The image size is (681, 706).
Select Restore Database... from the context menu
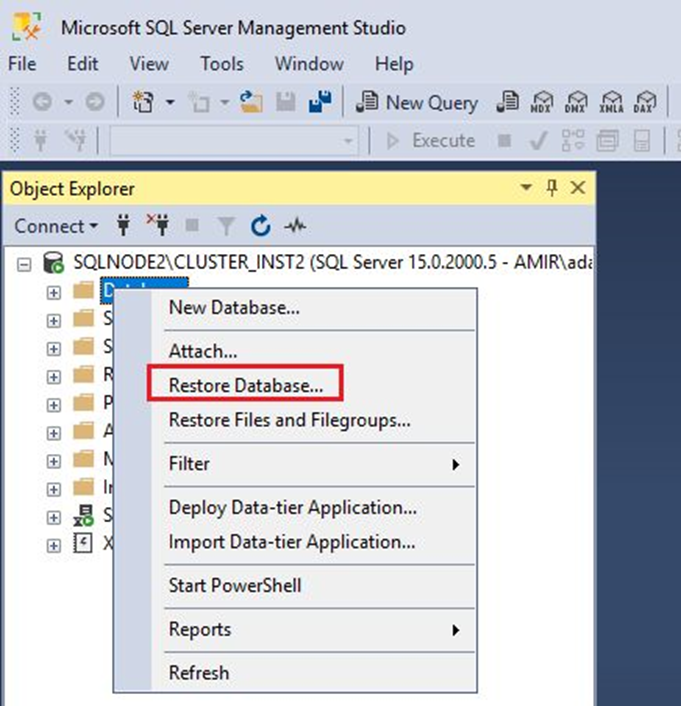pos(245,384)
